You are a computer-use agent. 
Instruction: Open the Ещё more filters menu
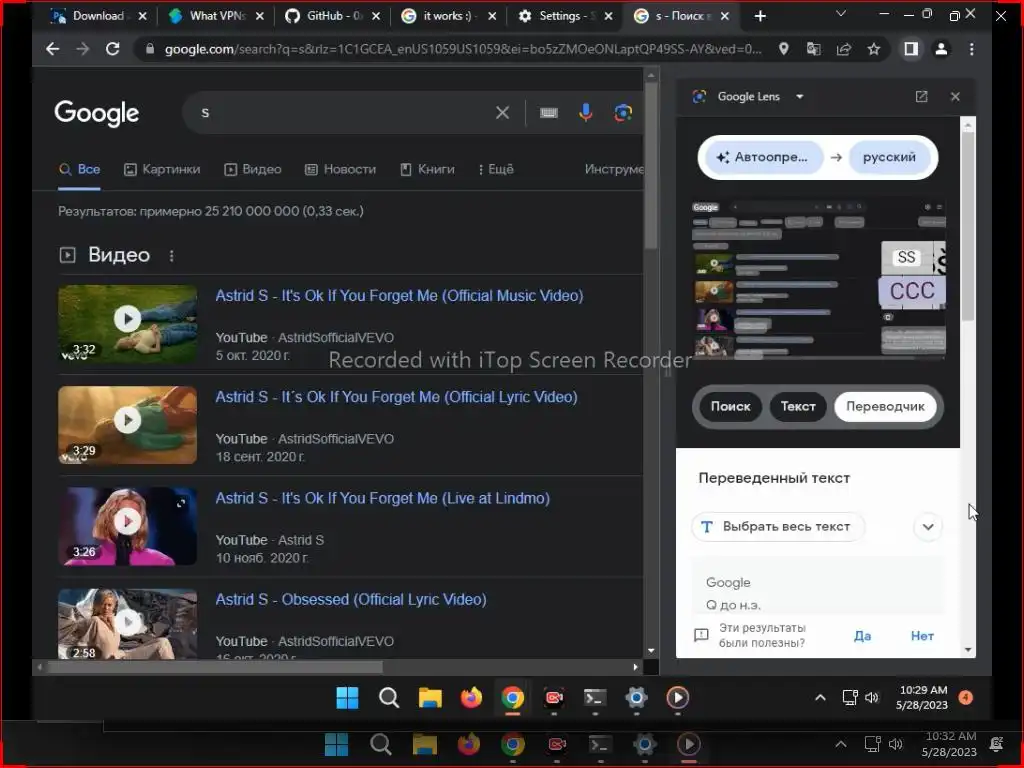pyautogui.click(x=496, y=170)
